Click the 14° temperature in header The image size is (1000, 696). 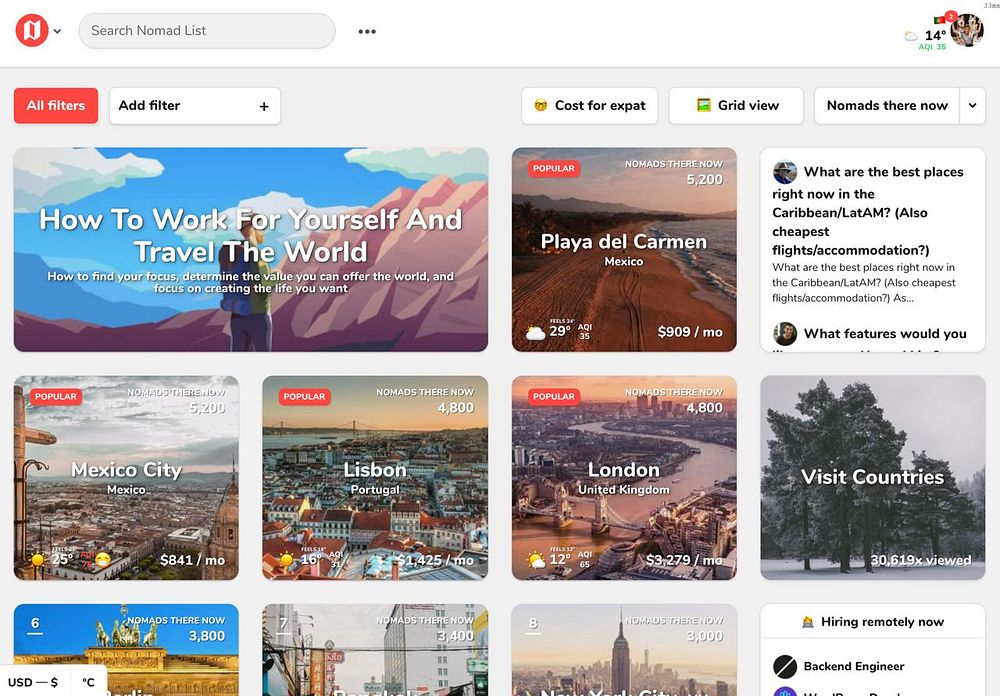point(935,35)
